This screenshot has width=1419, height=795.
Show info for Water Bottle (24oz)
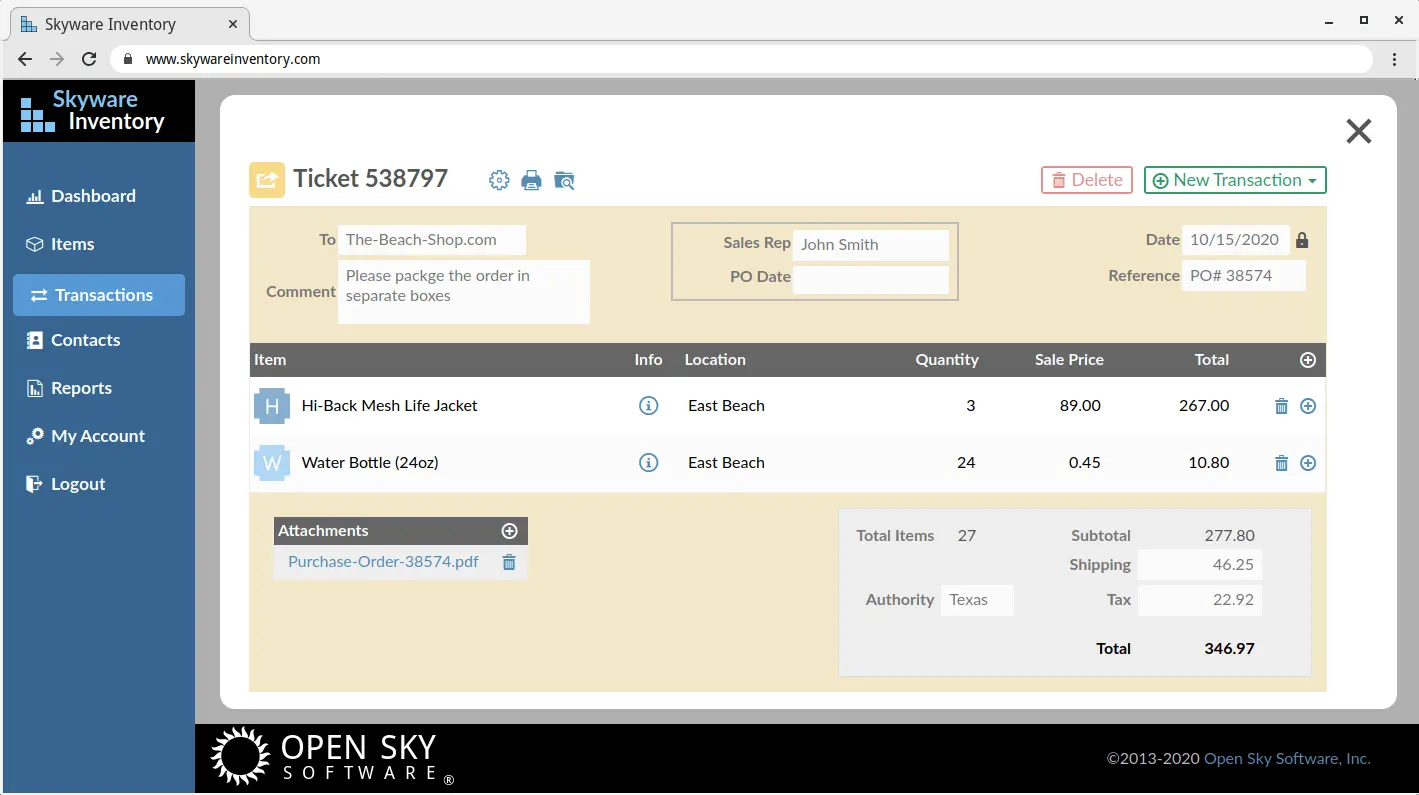[x=649, y=463]
